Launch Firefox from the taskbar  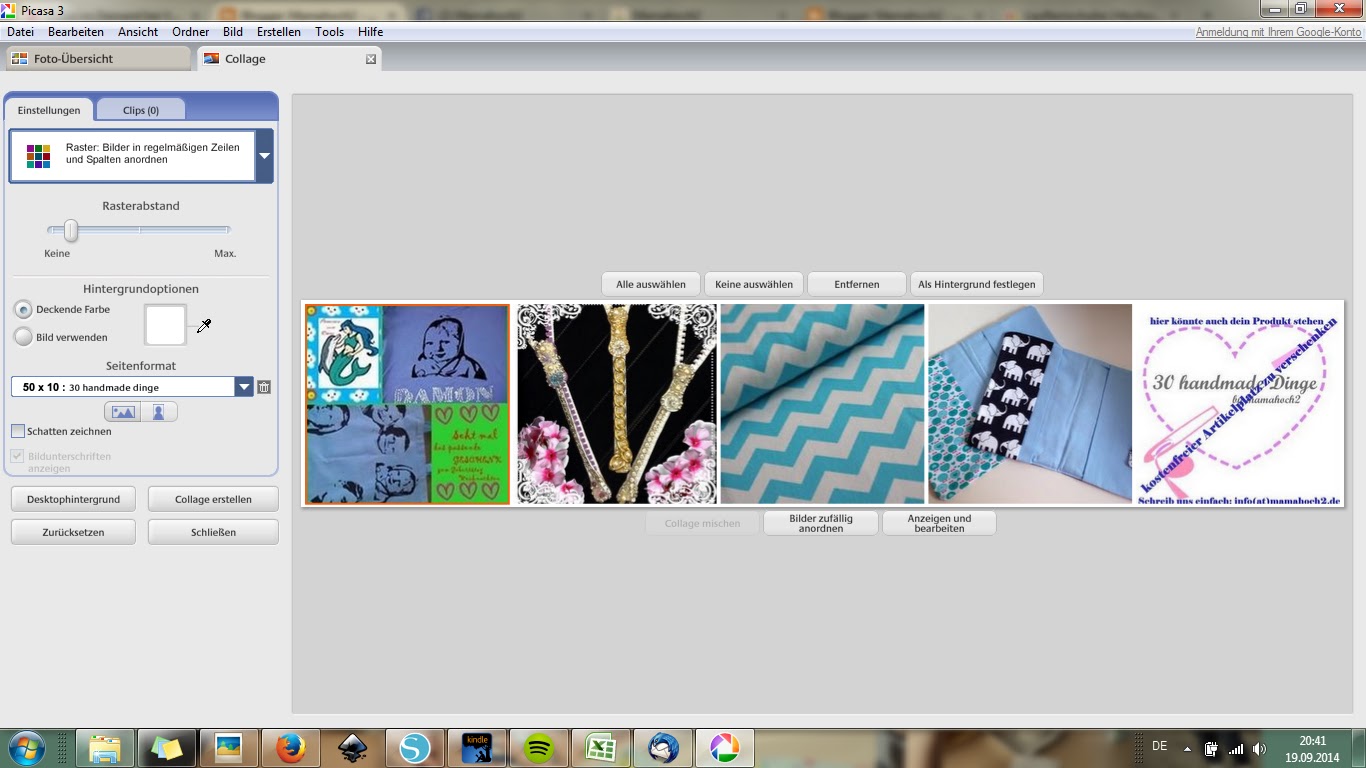[291, 747]
